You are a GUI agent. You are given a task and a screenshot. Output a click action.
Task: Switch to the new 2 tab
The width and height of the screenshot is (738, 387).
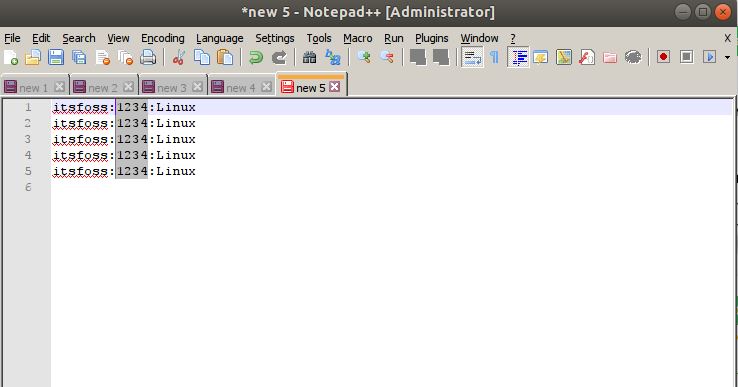[102, 88]
